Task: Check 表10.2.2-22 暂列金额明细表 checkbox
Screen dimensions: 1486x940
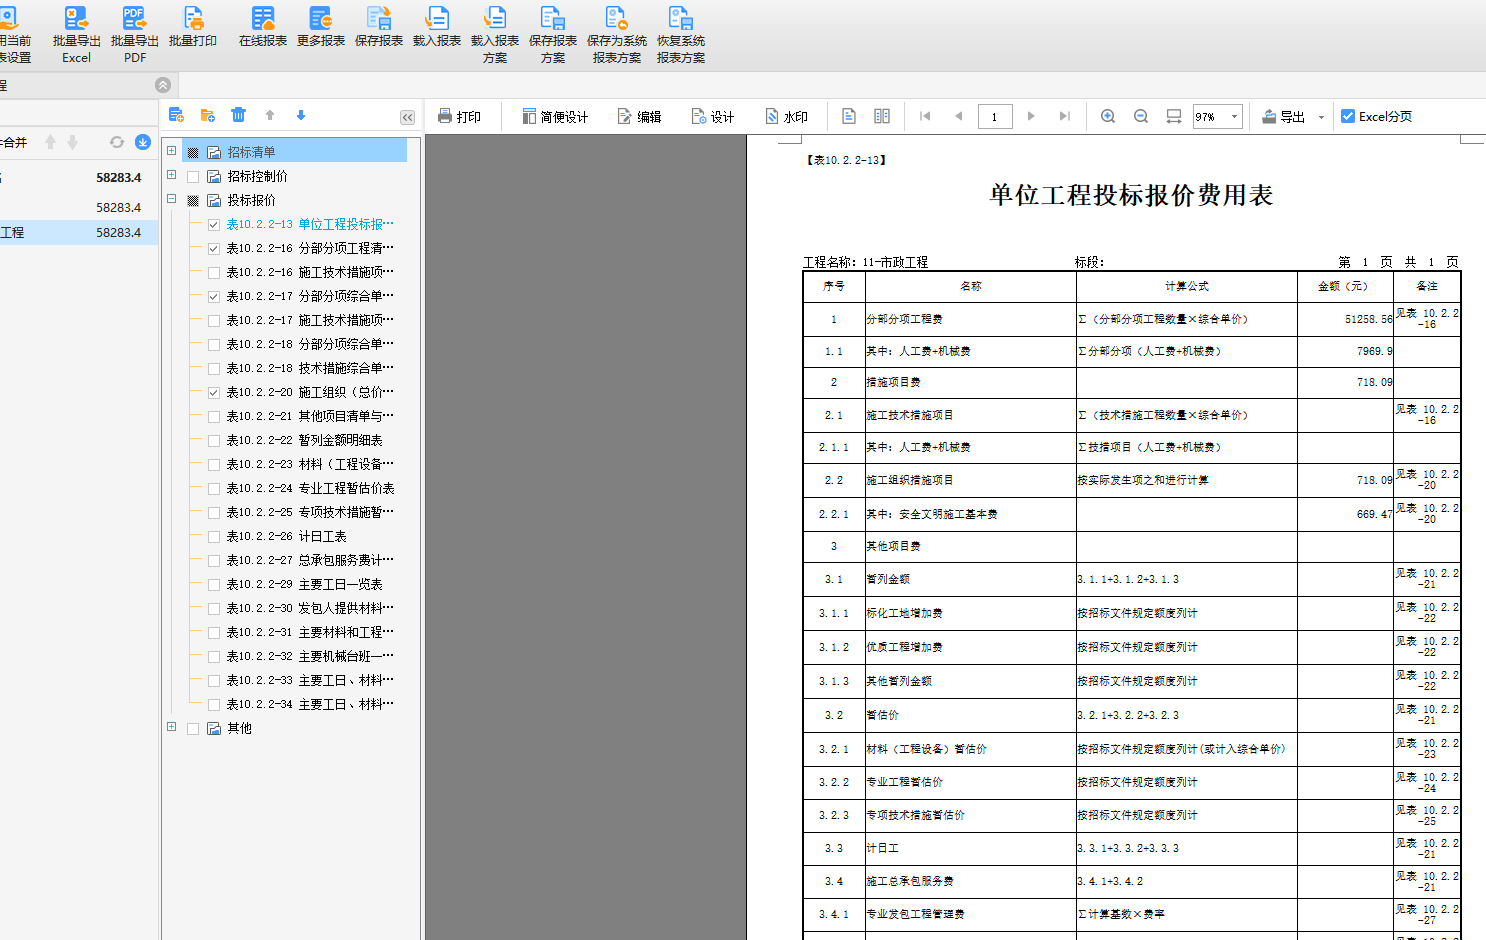Action: [x=213, y=440]
